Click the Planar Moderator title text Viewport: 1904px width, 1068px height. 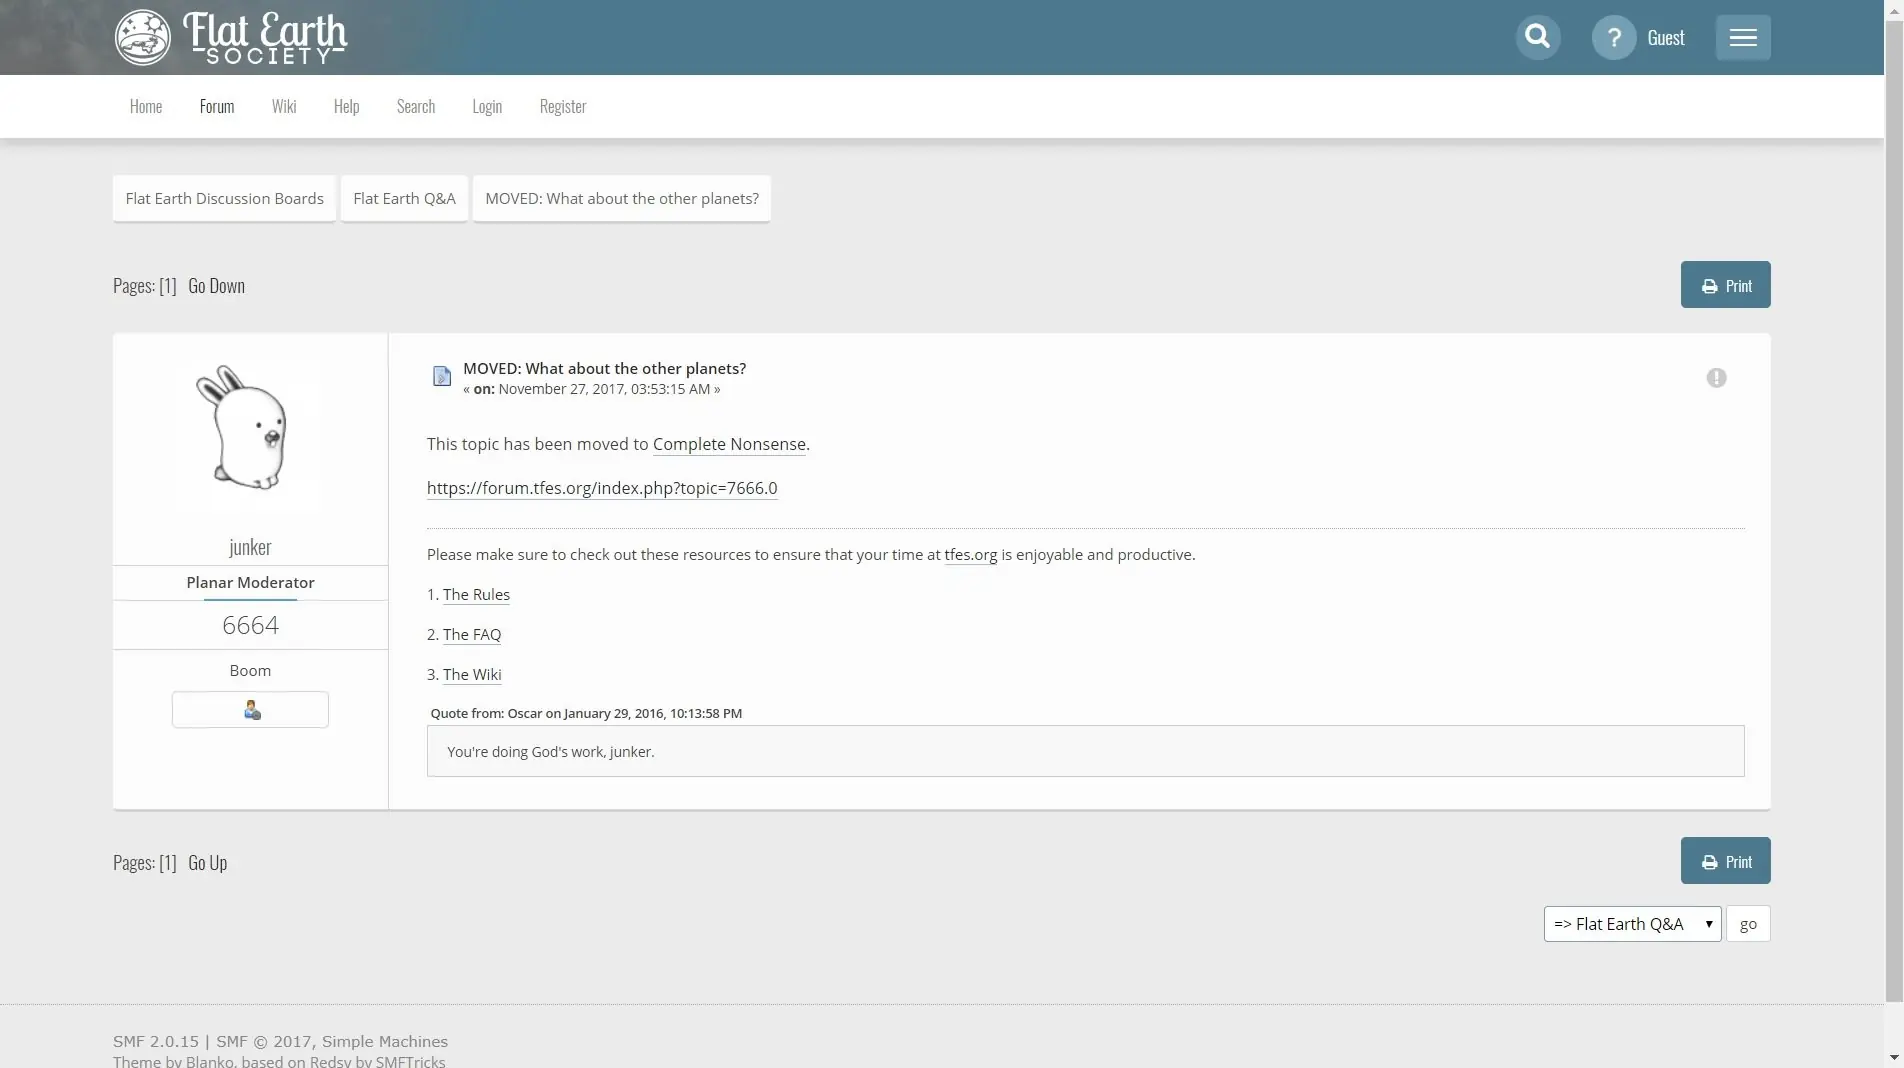[250, 582]
